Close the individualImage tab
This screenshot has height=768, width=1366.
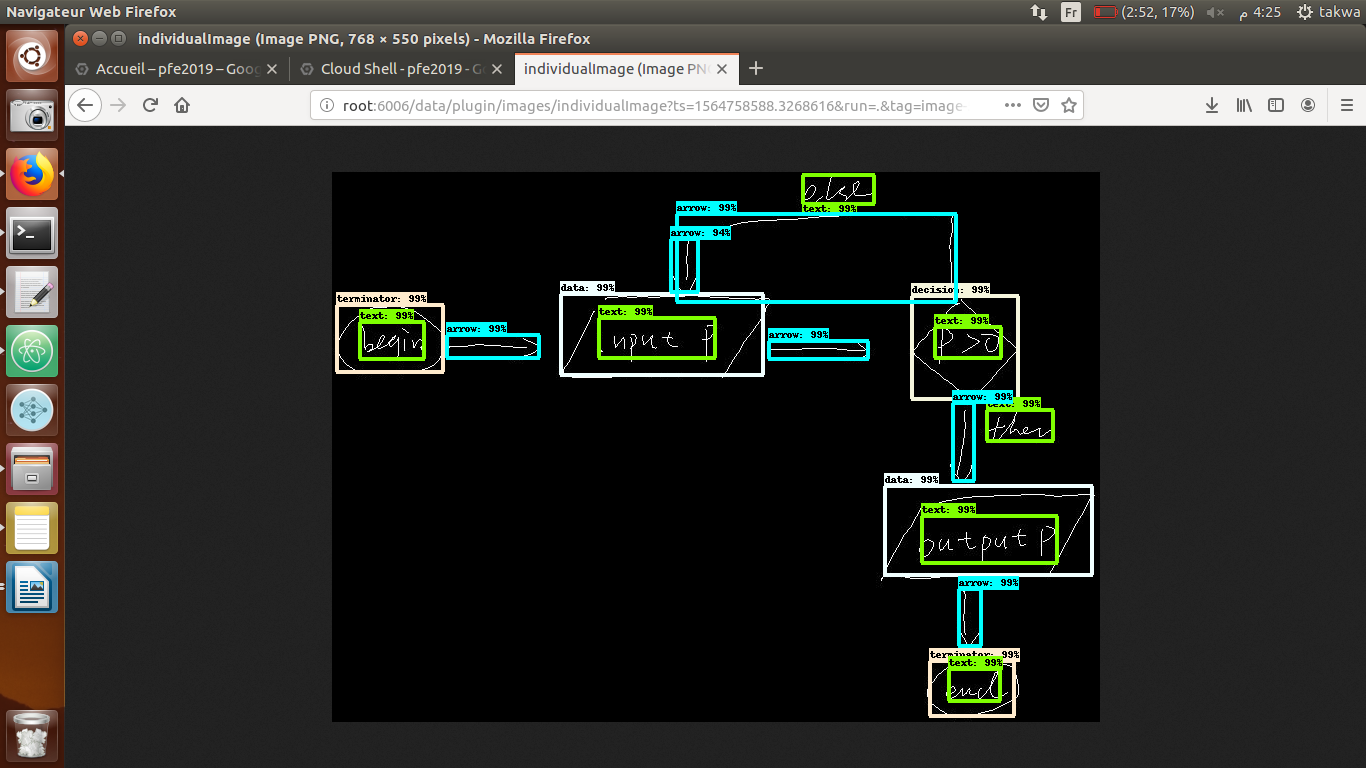click(x=722, y=69)
